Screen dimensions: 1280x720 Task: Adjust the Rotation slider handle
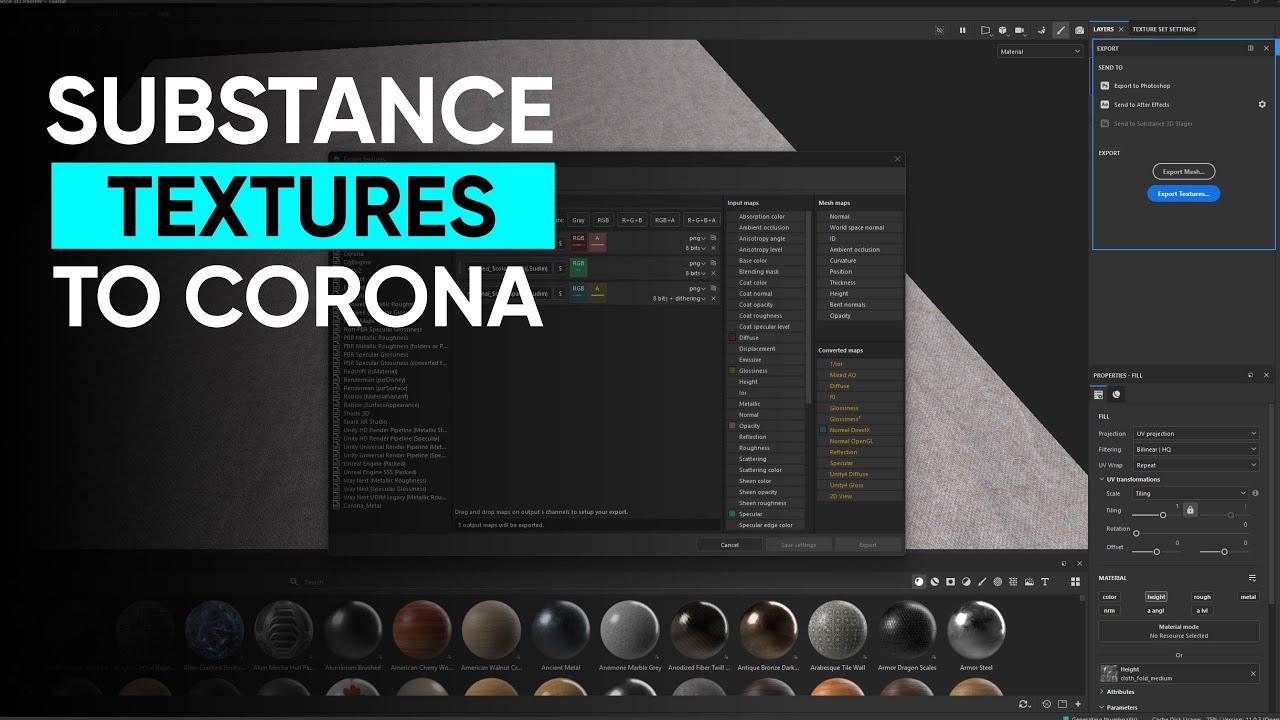pyautogui.click(x=1136, y=533)
